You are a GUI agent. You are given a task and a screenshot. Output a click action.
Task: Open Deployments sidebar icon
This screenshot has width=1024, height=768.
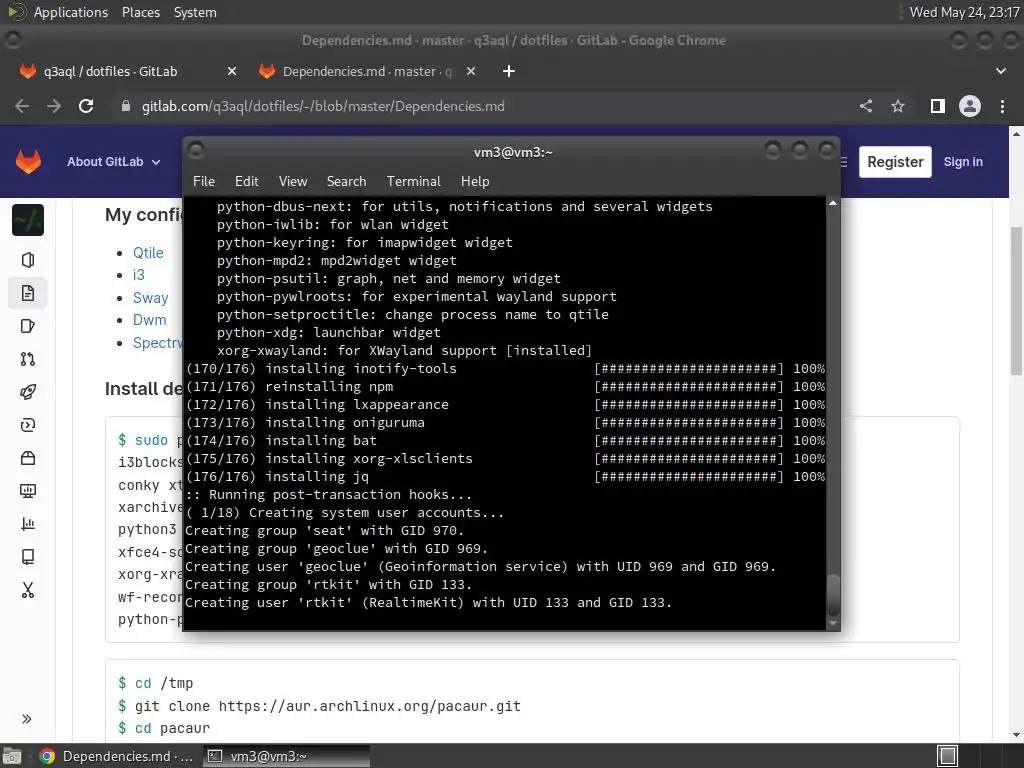click(x=28, y=425)
